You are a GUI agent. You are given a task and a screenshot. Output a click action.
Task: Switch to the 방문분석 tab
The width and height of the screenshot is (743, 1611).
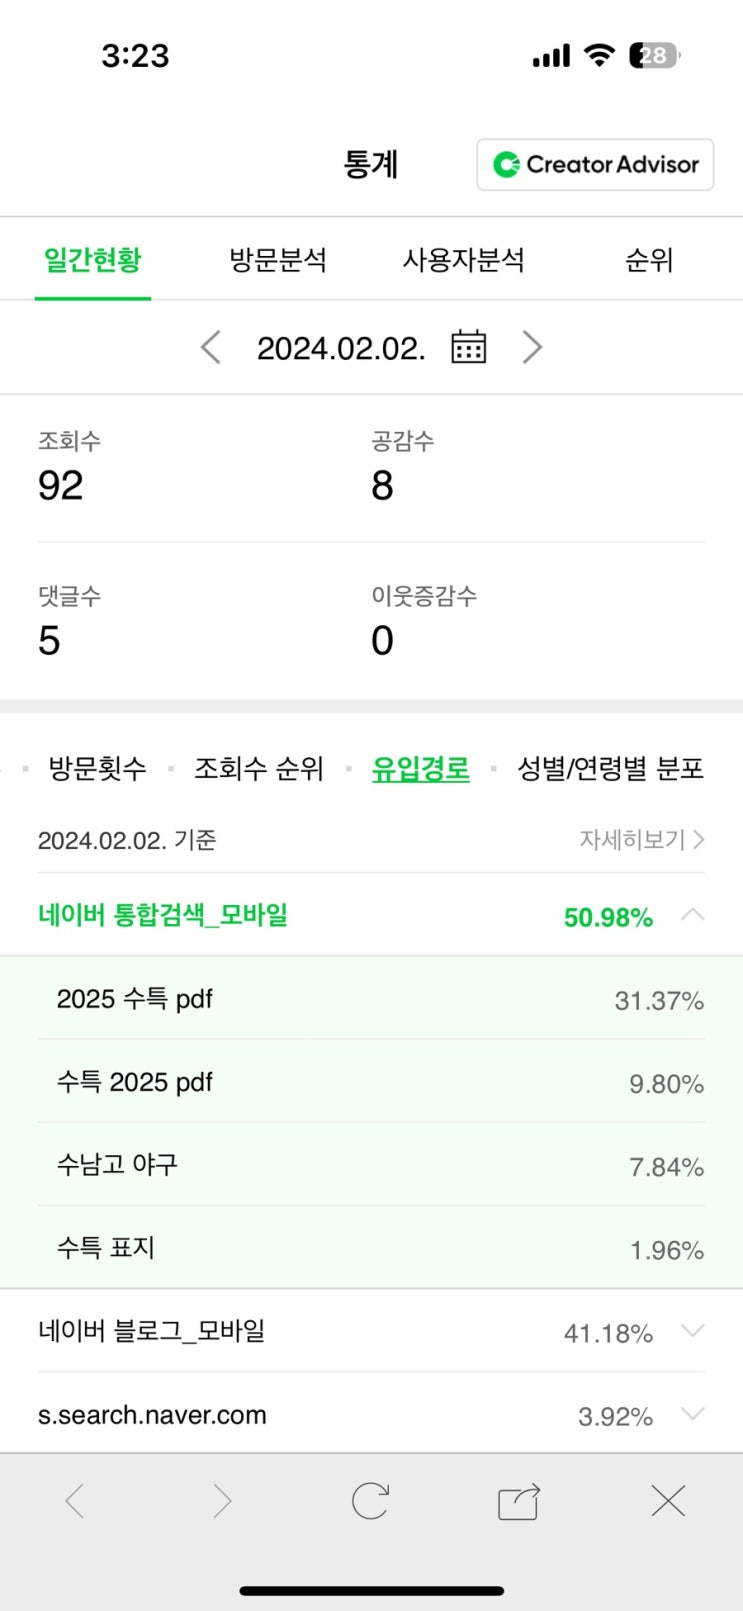click(278, 260)
